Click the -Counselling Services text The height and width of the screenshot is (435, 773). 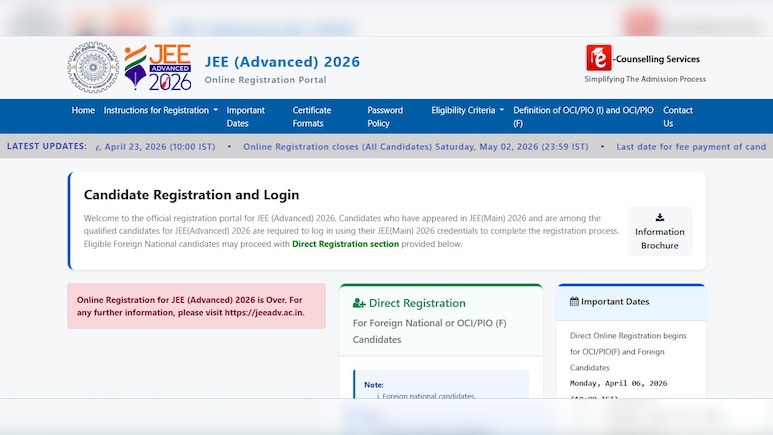(x=656, y=59)
